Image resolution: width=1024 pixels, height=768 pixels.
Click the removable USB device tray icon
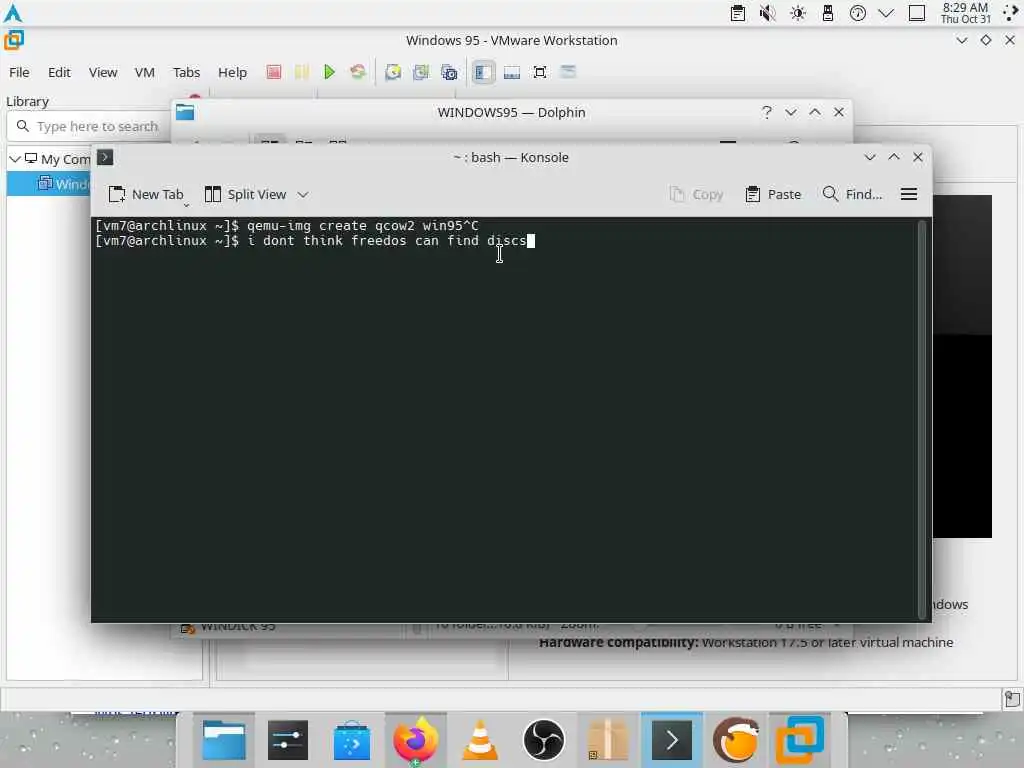pos(827,13)
